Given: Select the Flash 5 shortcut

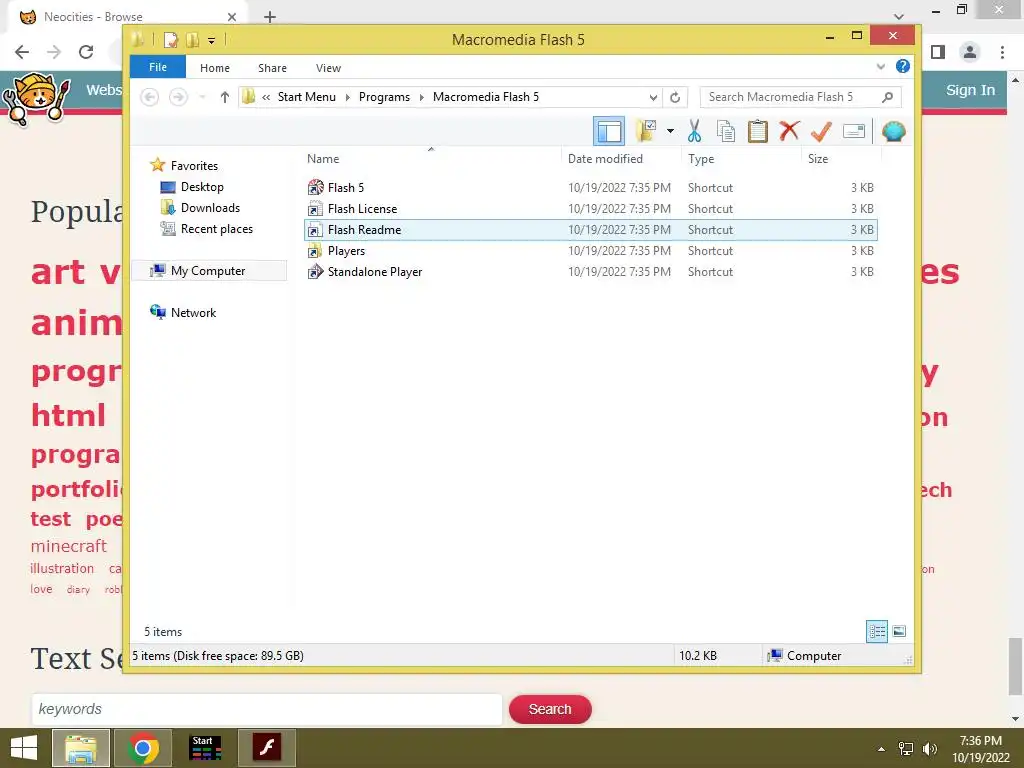Looking at the screenshot, I should pyautogui.click(x=345, y=187).
